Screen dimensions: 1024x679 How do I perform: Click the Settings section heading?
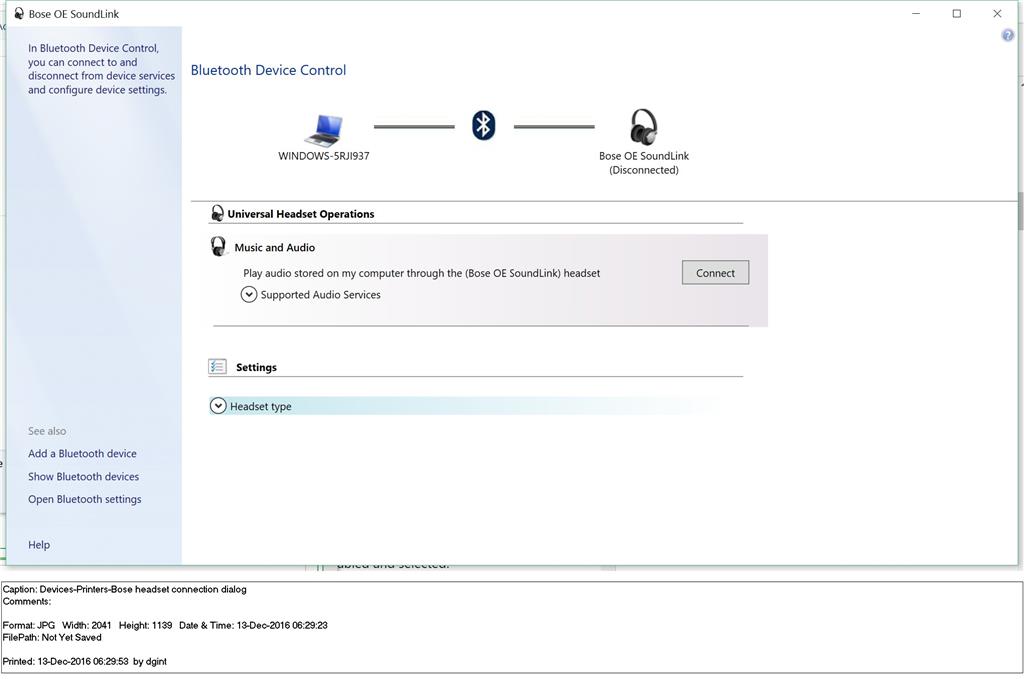[257, 367]
